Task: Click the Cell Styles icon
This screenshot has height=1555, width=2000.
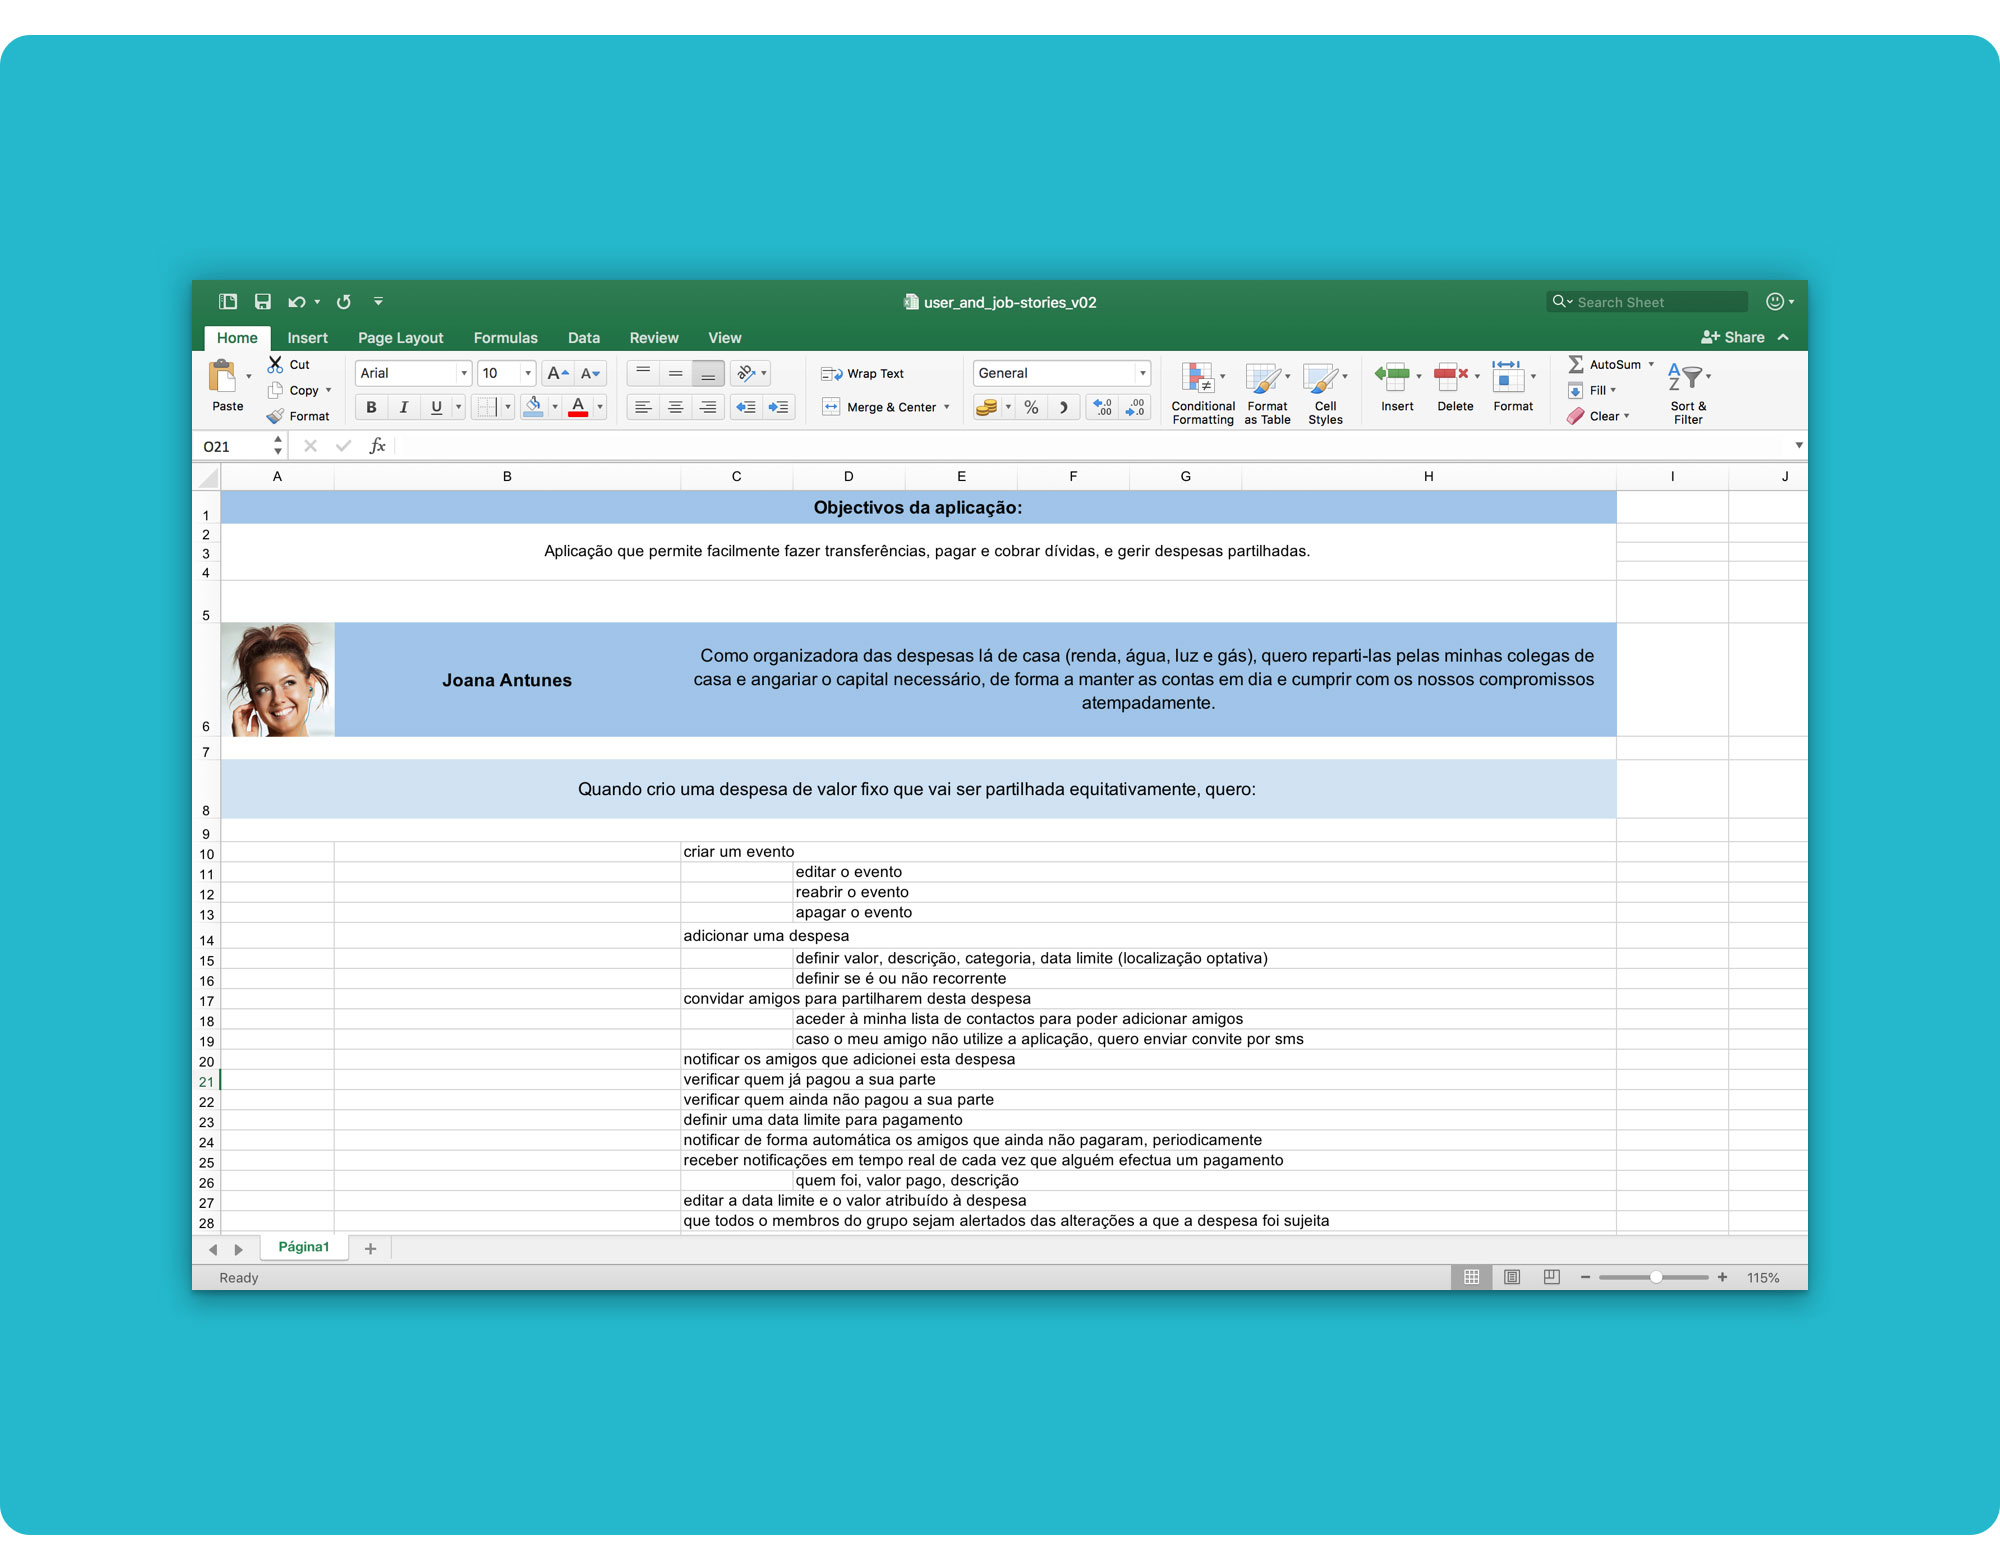Action: [x=1322, y=378]
